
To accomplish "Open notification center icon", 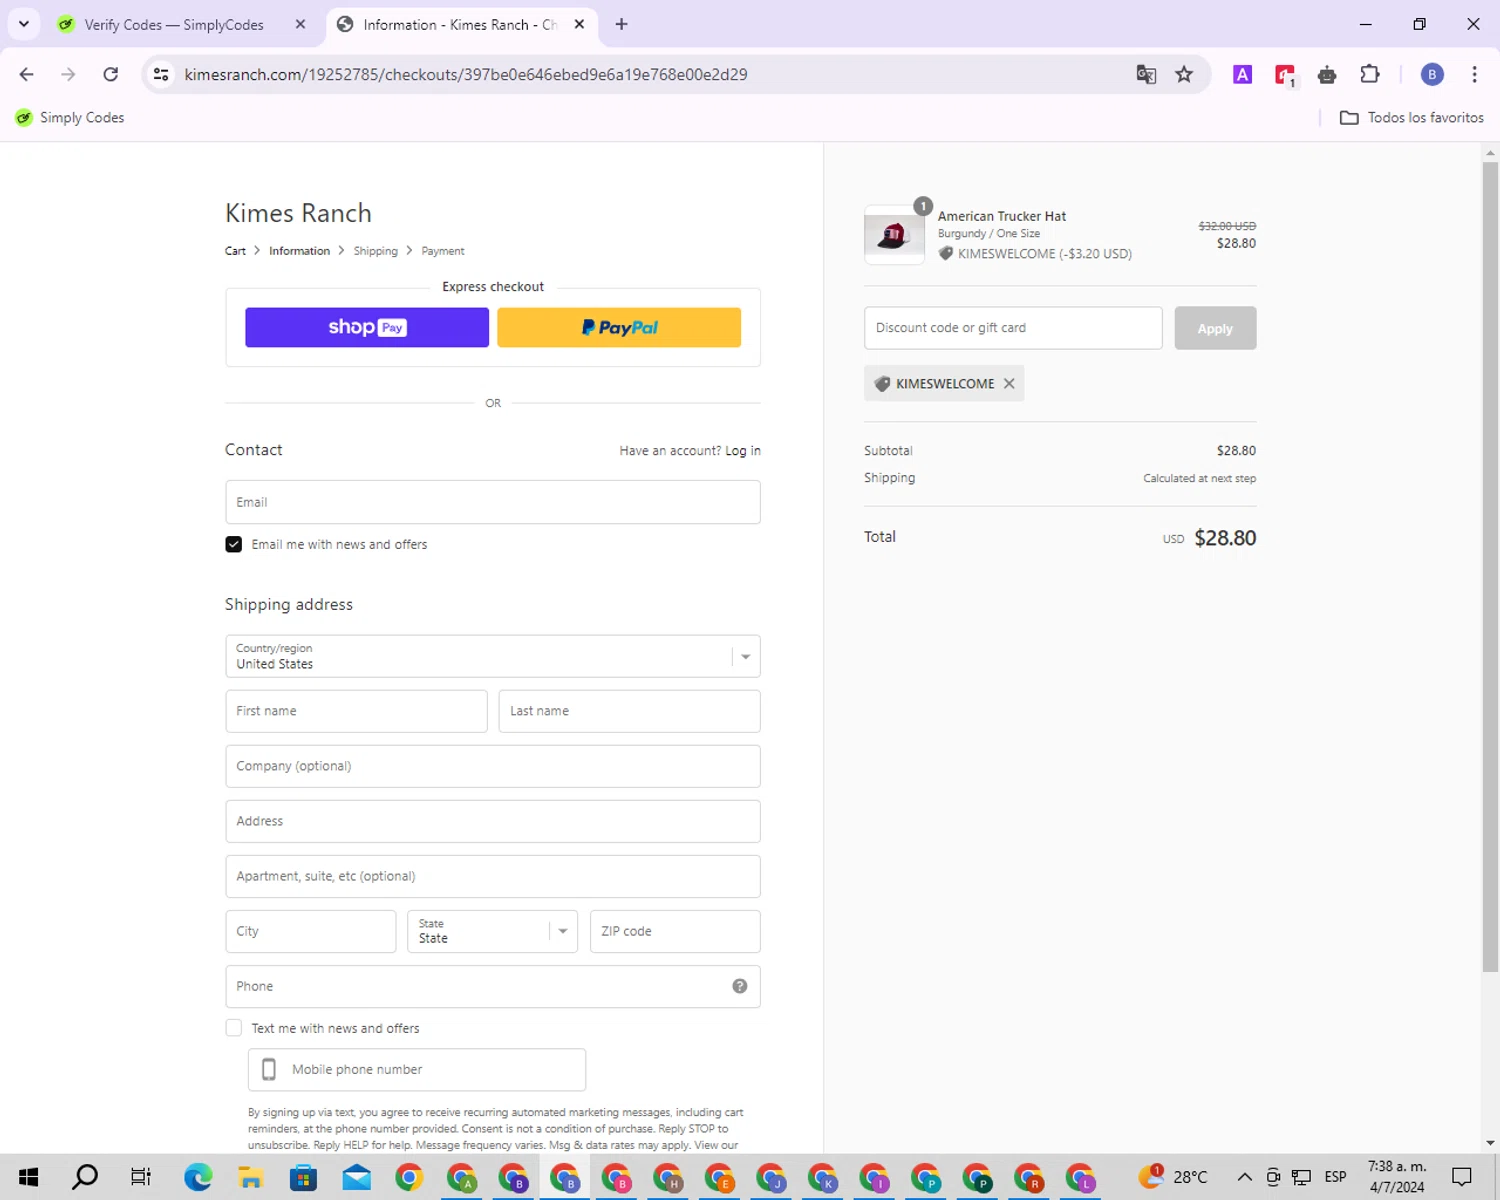I will tap(1462, 1177).
